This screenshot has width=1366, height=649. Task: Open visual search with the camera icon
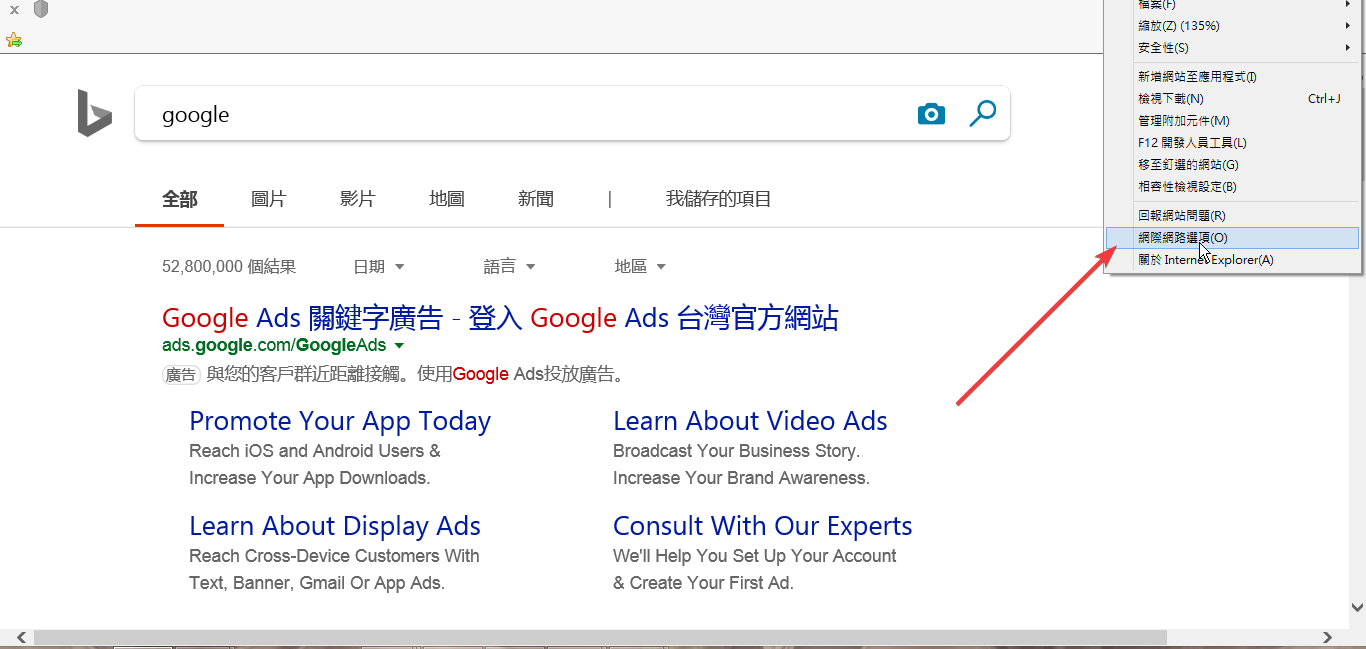(x=931, y=114)
